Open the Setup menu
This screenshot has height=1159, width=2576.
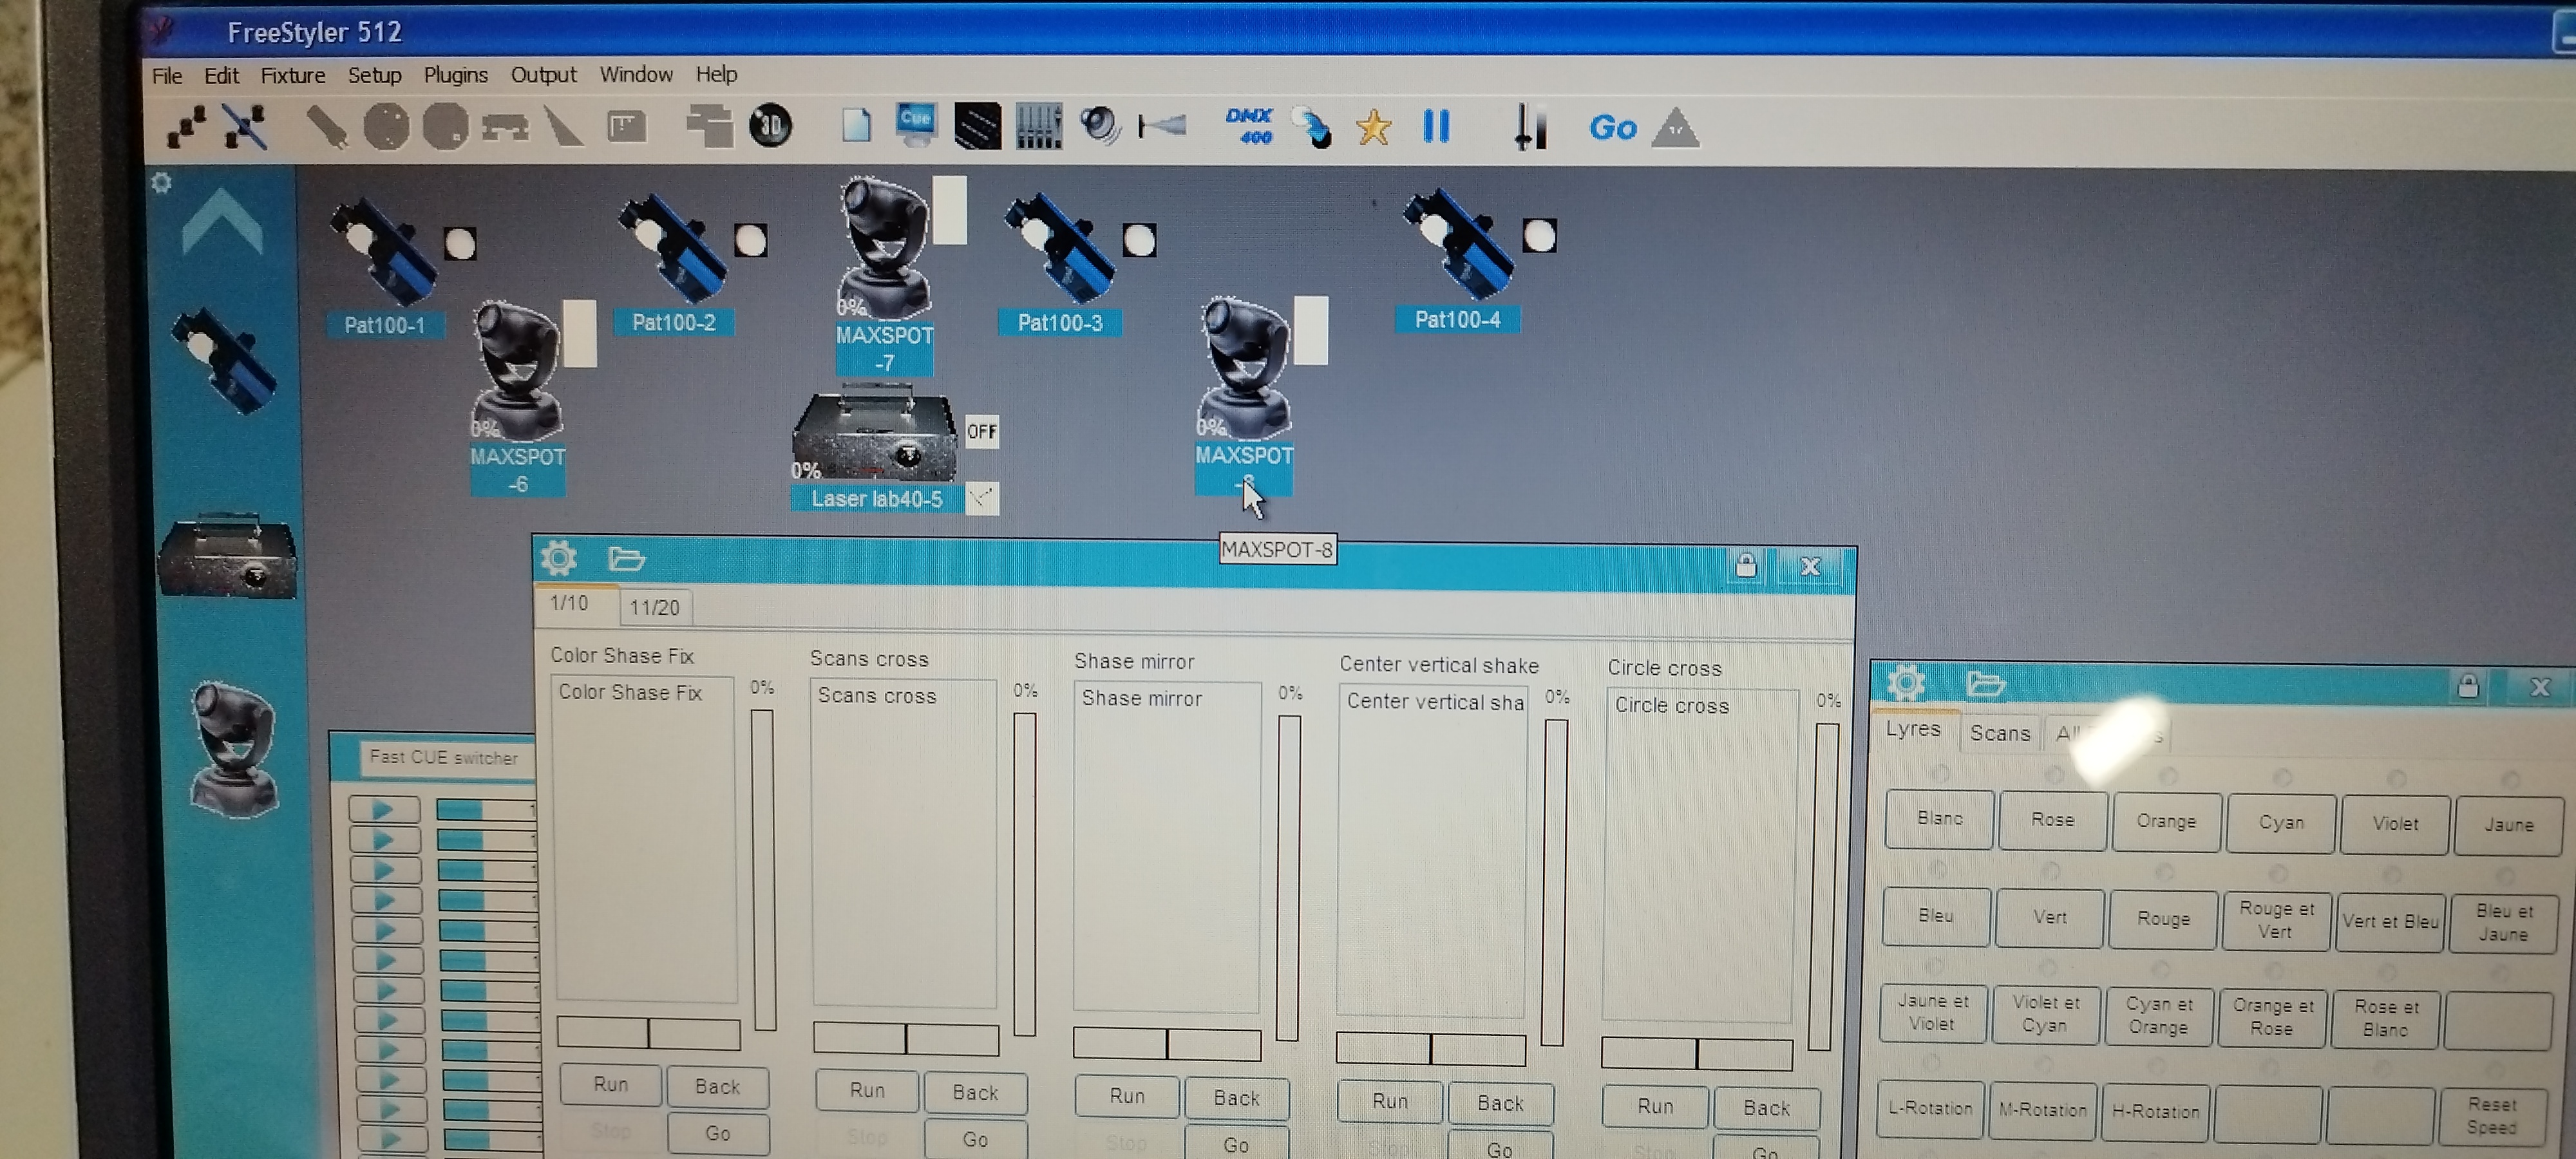(374, 75)
